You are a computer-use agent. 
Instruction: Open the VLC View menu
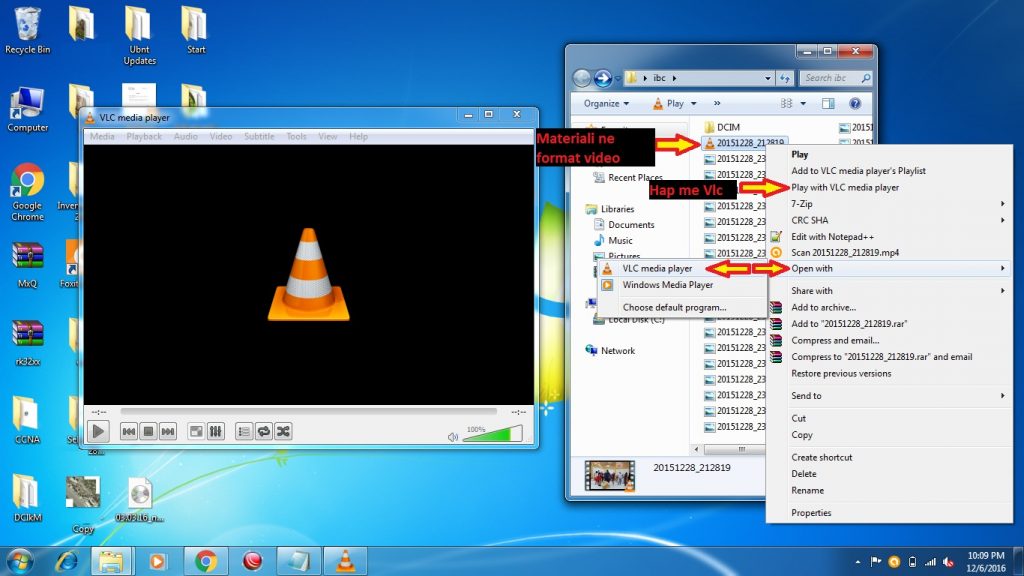328,136
